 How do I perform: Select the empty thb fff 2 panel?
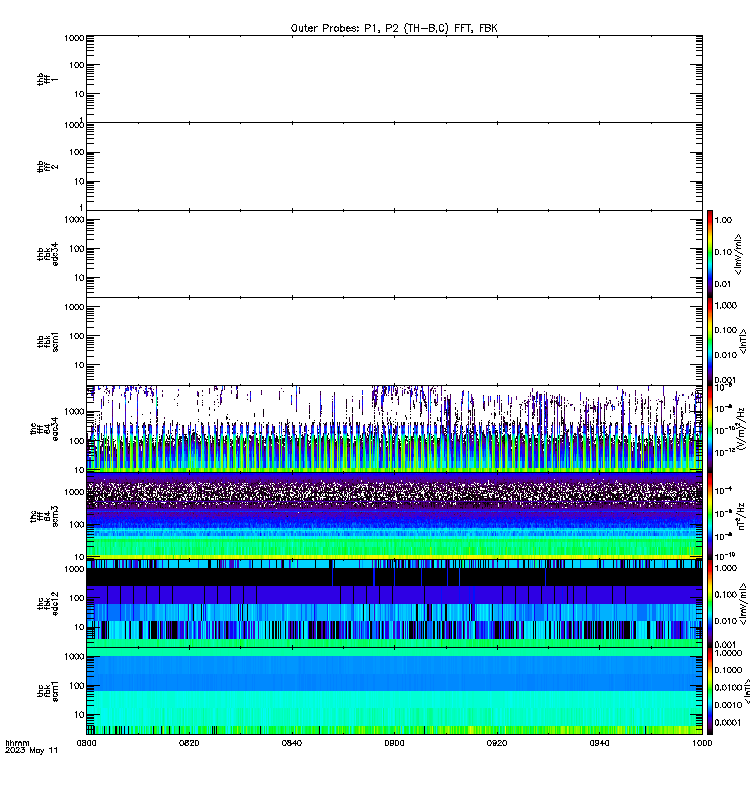point(394,166)
